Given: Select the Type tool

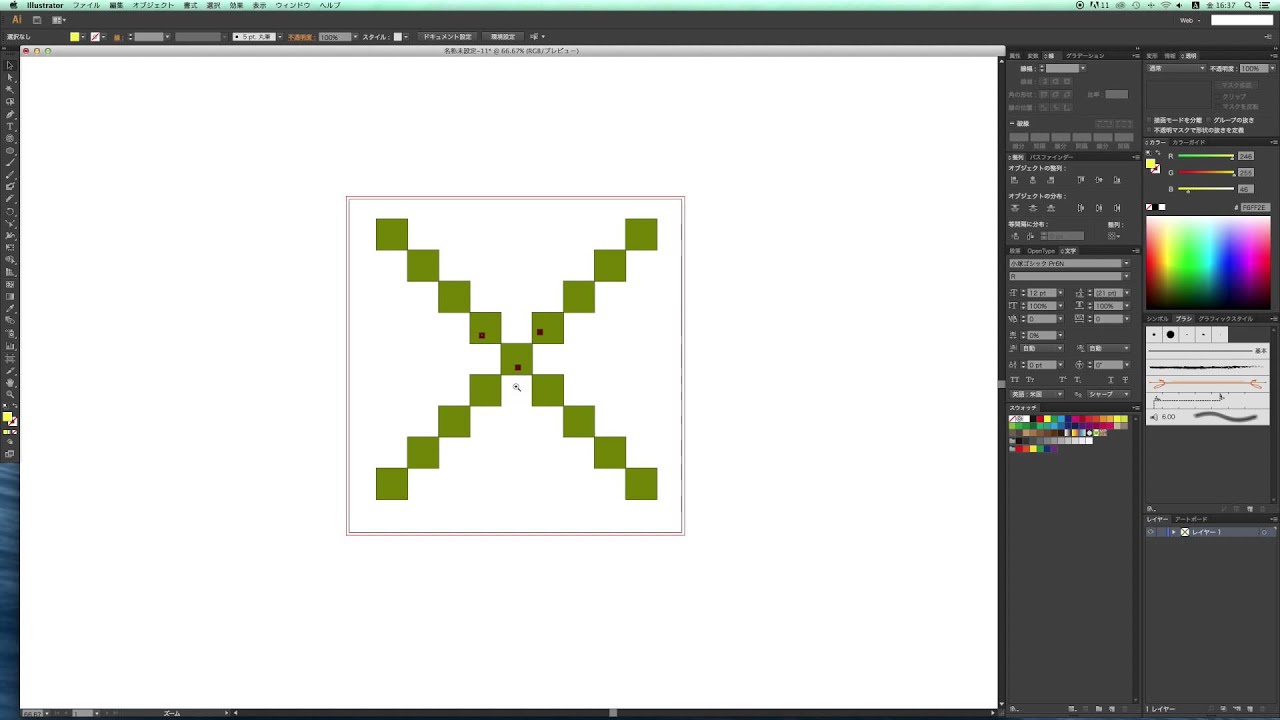Looking at the screenshot, I should coord(10,126).
